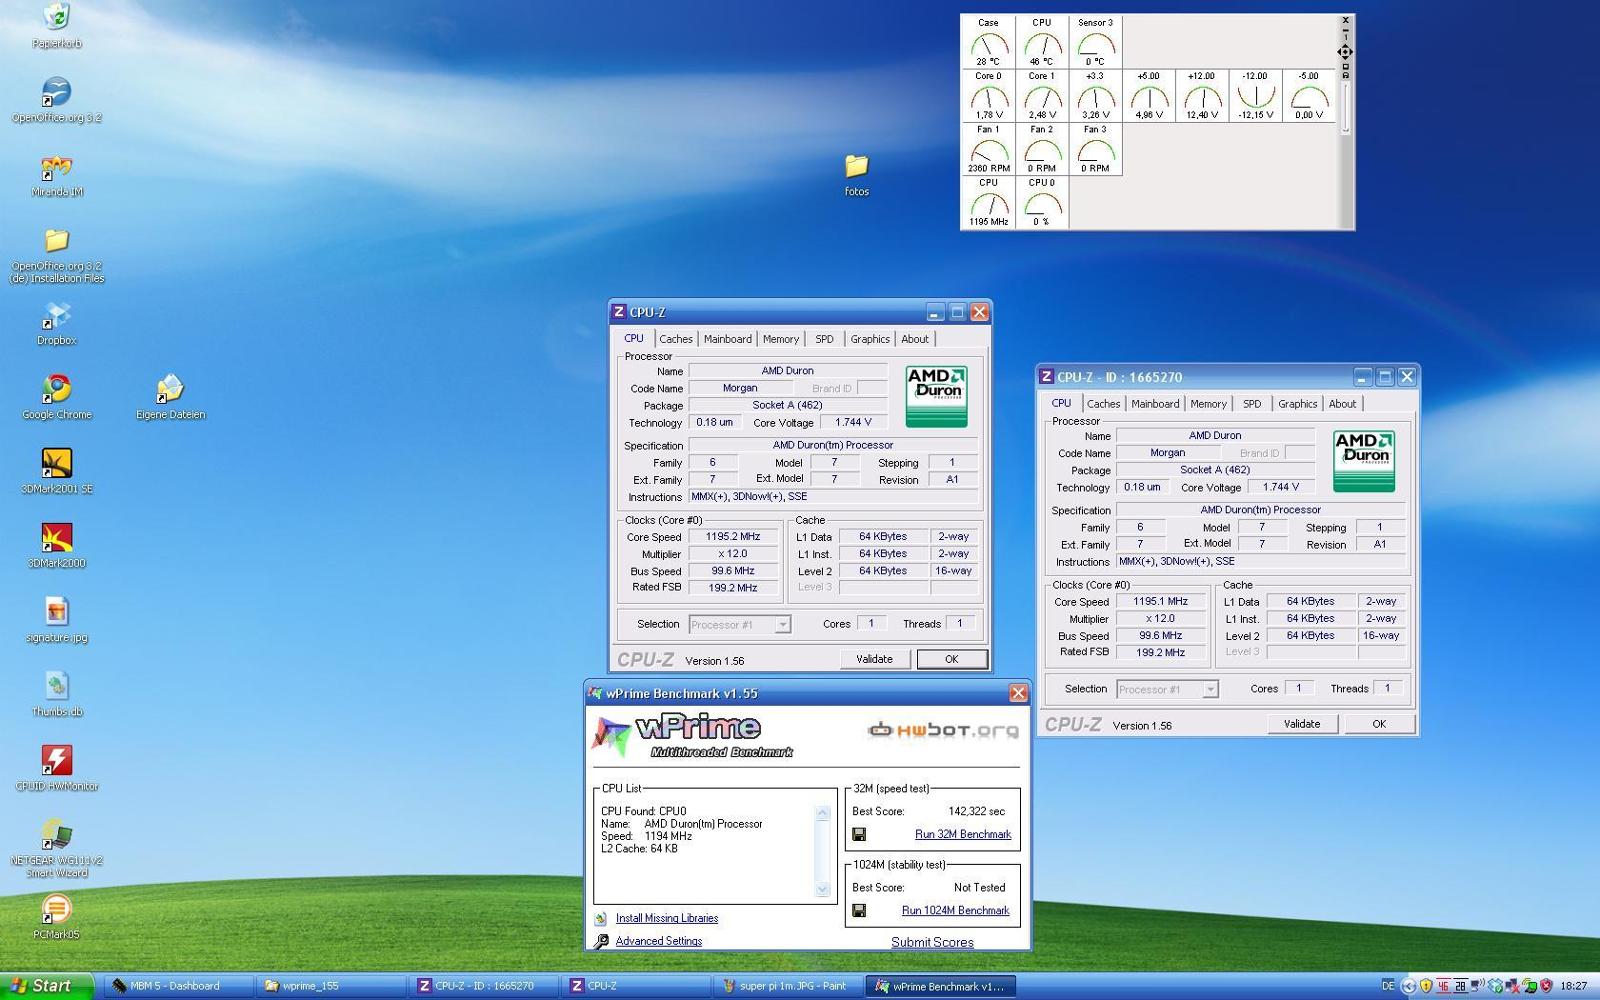Switch to Mainboard tab in front CPU-Z
Viewport: 1600px width, 1000px height.
728,339
